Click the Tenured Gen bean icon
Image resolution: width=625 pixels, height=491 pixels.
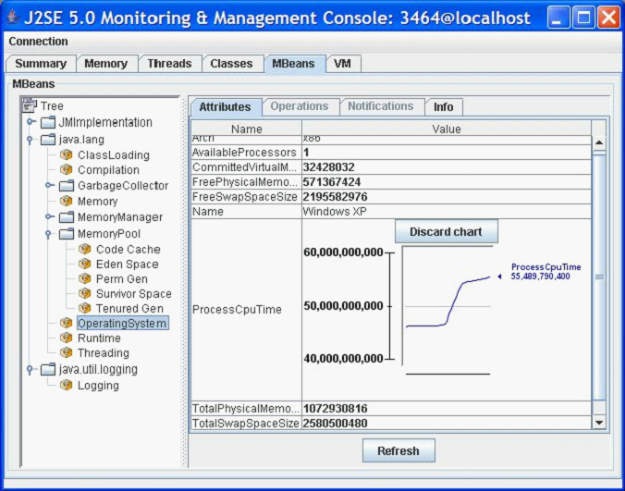[85, 308]
